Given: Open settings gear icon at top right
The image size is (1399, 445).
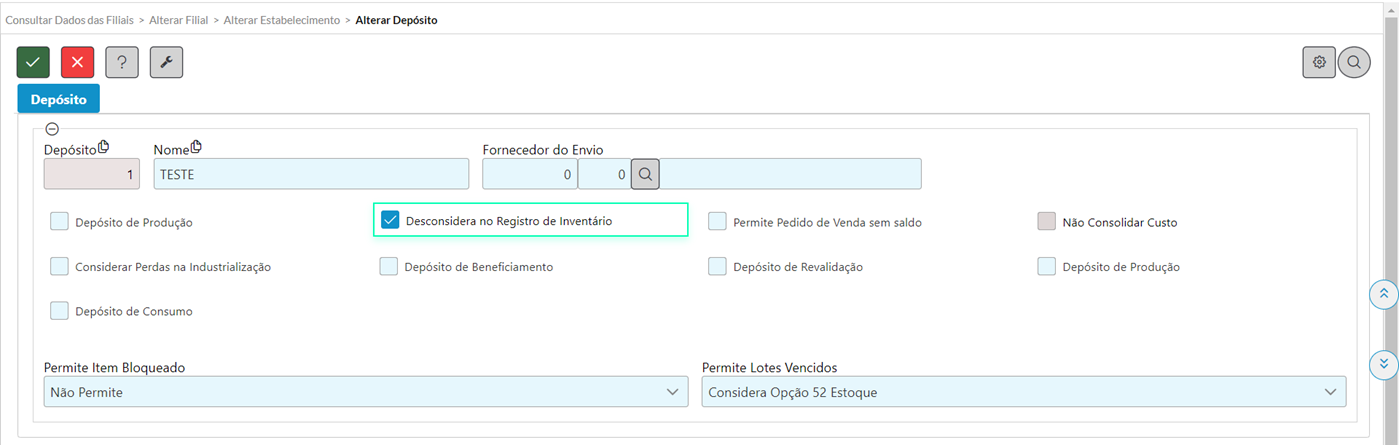Looking at the screenshot, I should pyautogui.click(x=1319, y=62).
